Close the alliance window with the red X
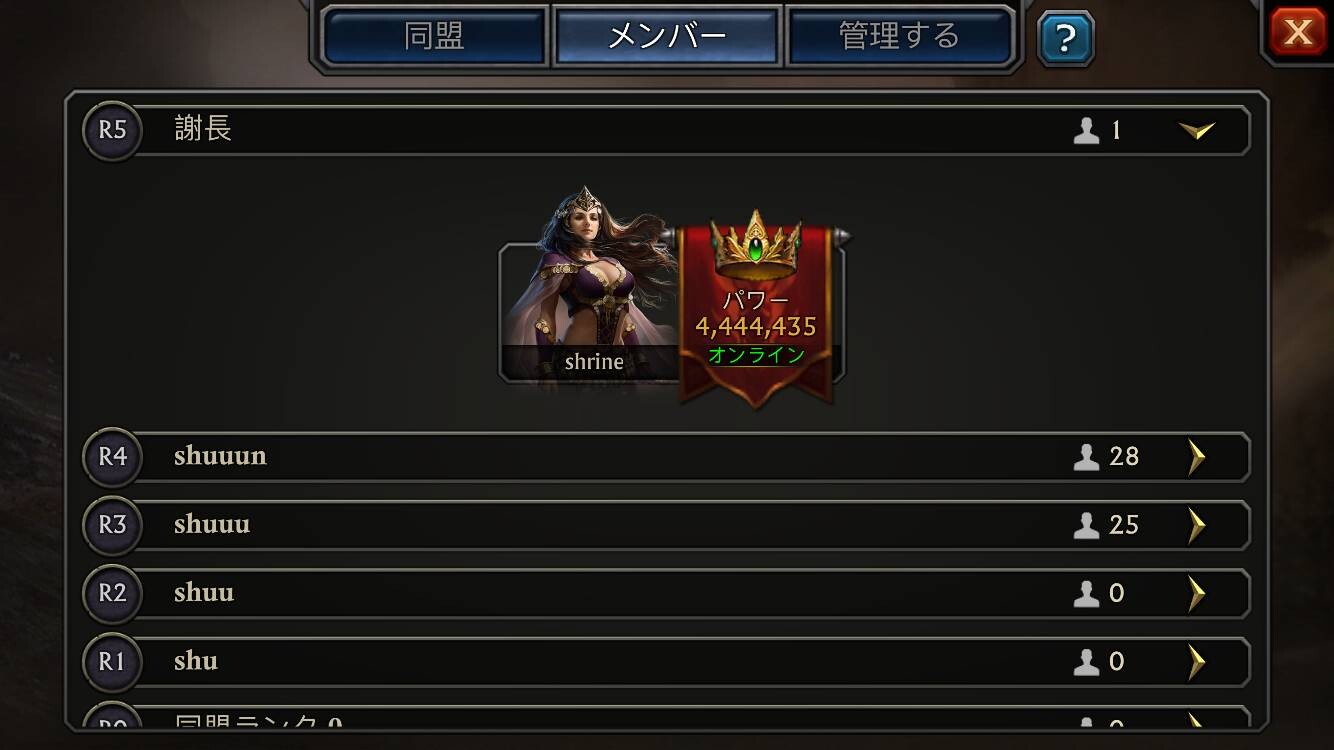Image resolution: width=1334 pixels, height=750 pixels. coord(1298,32)
